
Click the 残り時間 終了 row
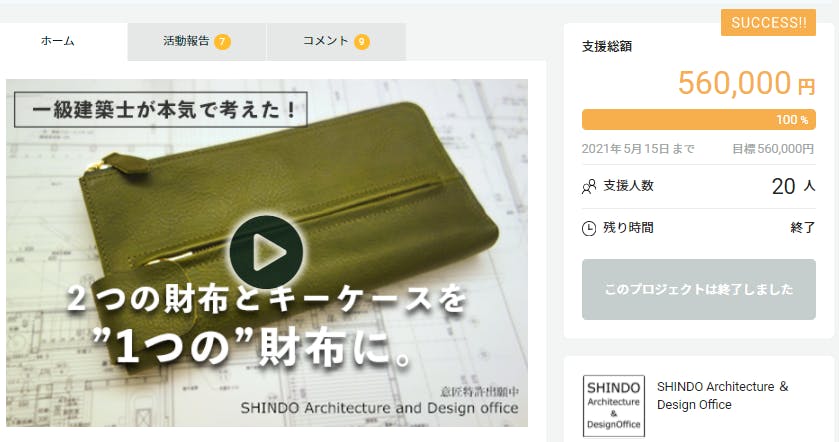(x=699, y=228)
